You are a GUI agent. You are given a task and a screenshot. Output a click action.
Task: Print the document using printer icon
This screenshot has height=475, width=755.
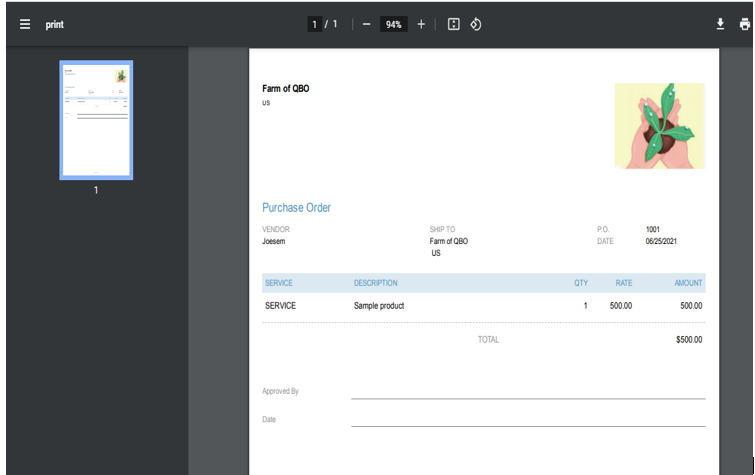[745, 24]
